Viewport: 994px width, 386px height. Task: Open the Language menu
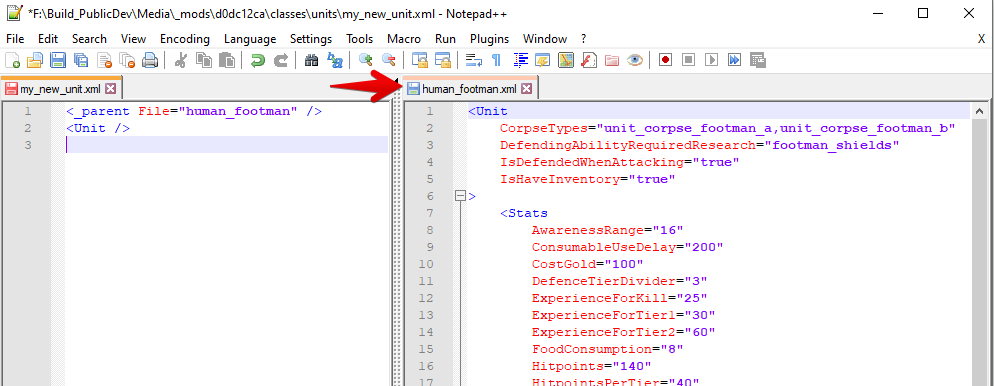click(250, 39)
